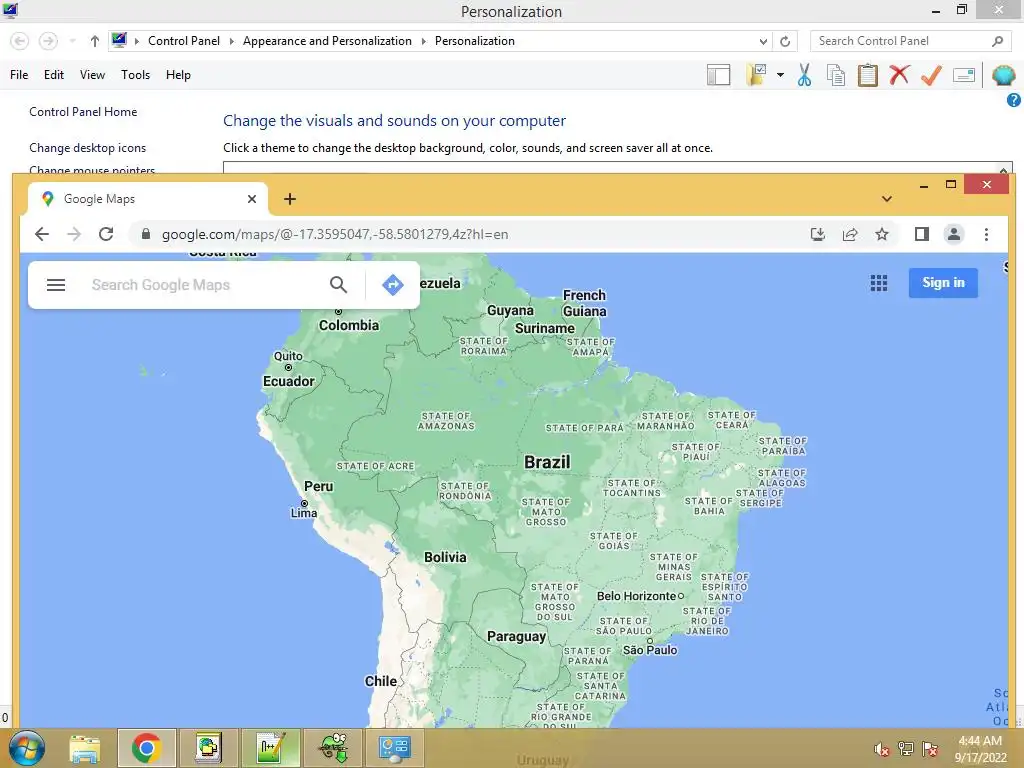Click the Peru label on map

point(319,487)
